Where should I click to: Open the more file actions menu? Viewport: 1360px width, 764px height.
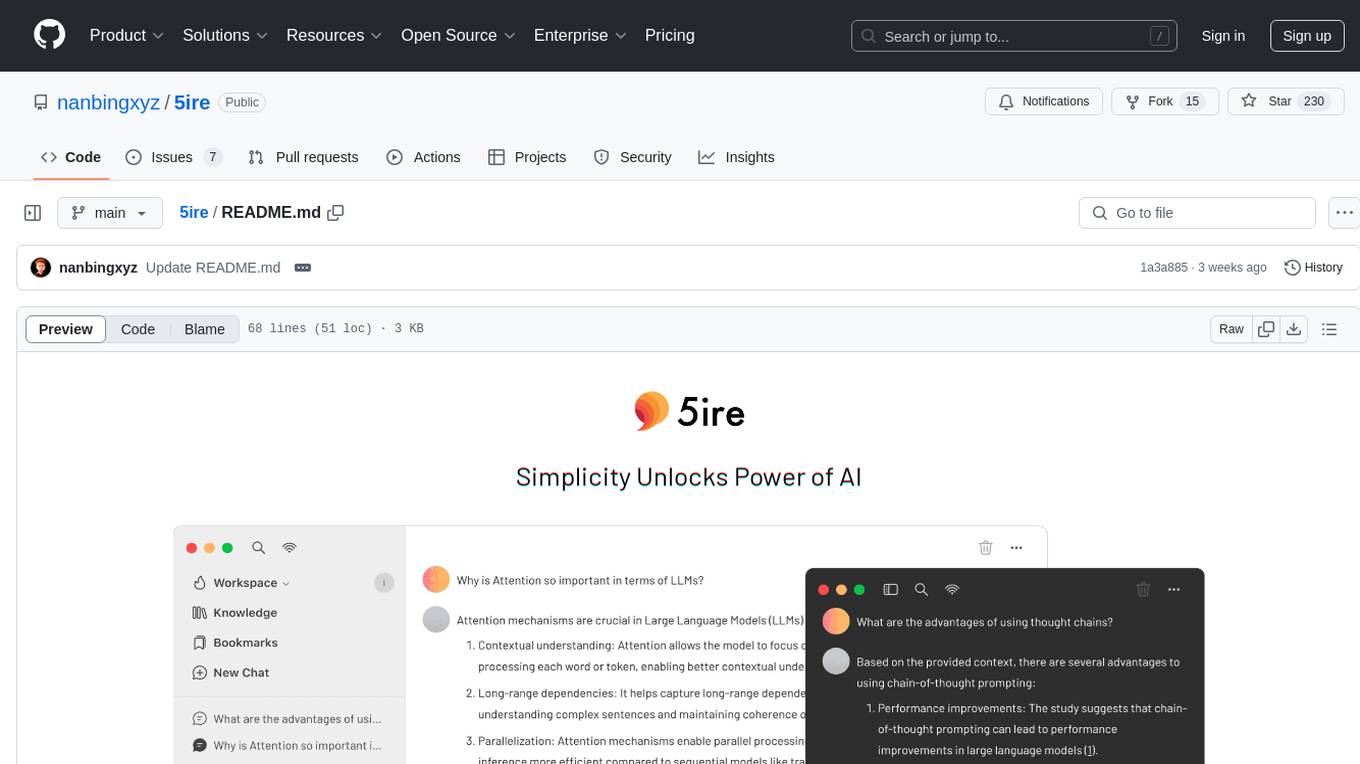pyautogui.click(x=1344, y=213)
